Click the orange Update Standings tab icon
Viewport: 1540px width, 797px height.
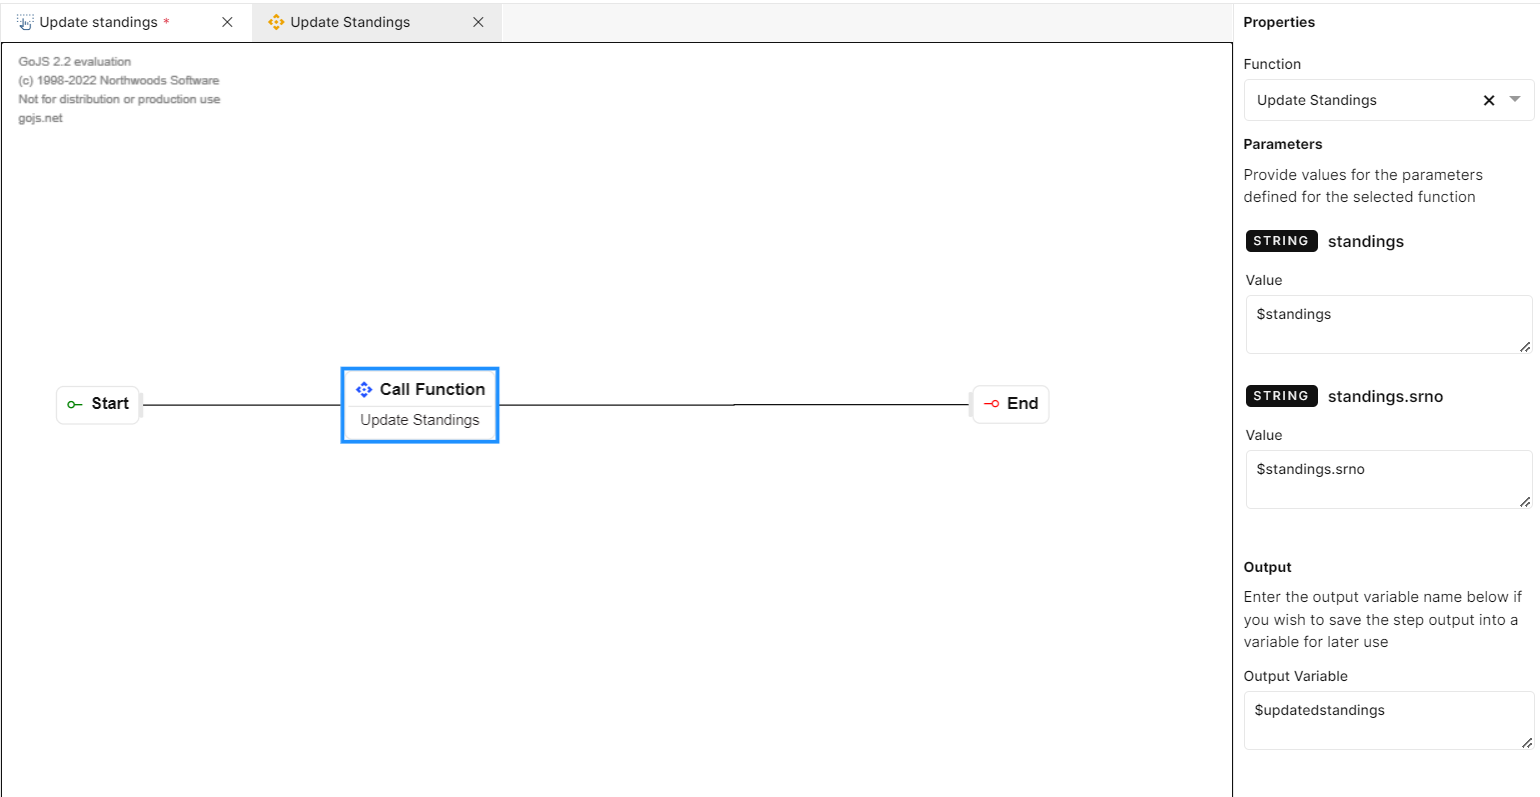[276, 22]
